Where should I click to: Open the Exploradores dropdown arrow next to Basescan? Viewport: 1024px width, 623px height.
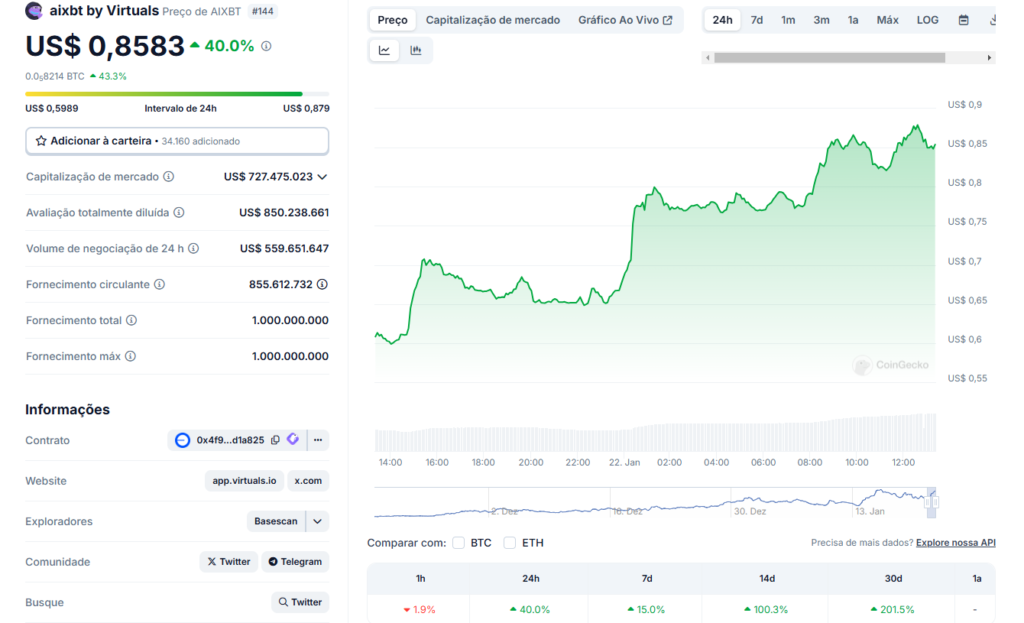coord(317,521)
